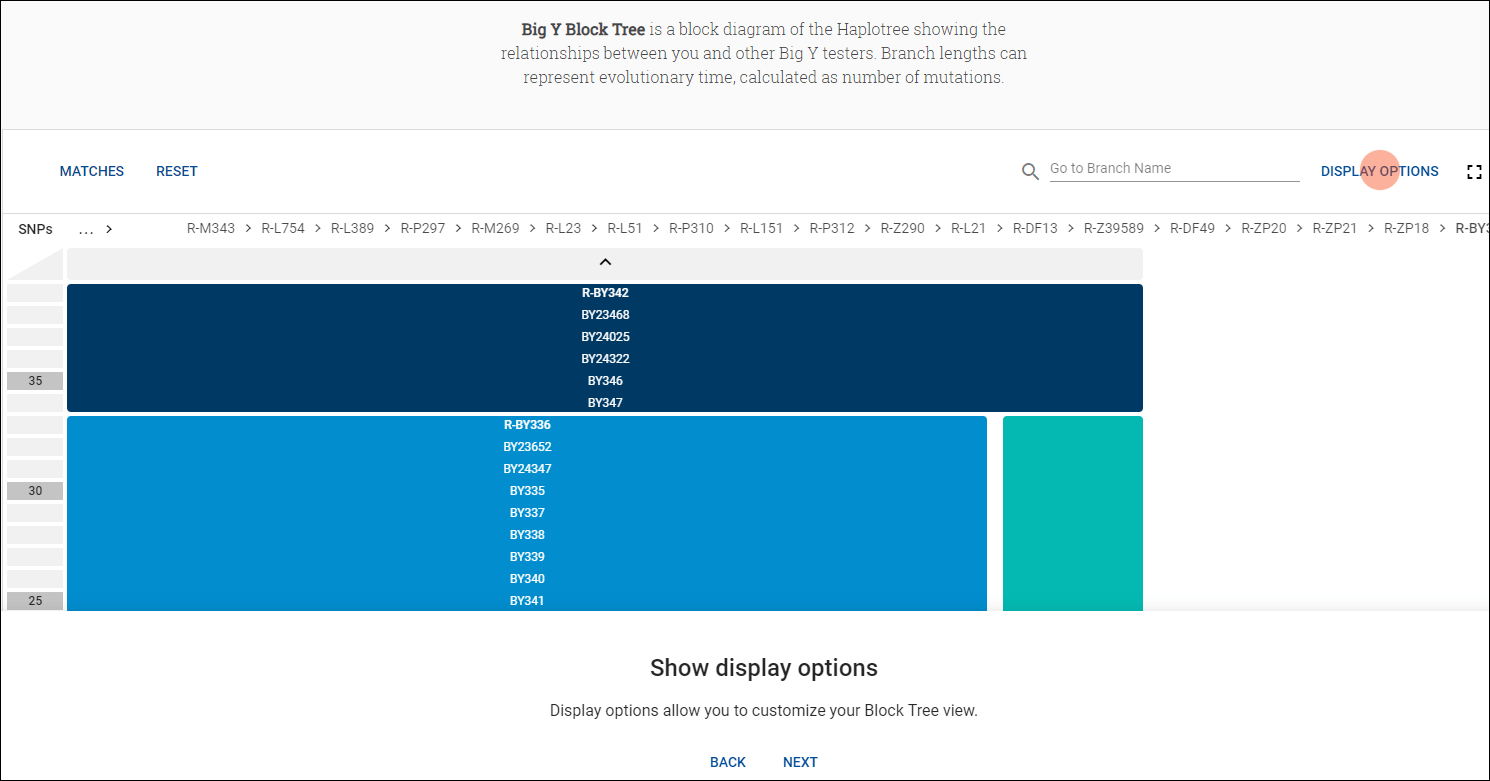Open hidden haplogroups via breadcrumb ellipsis
The image size is (1490, 781).
point(84,228)
